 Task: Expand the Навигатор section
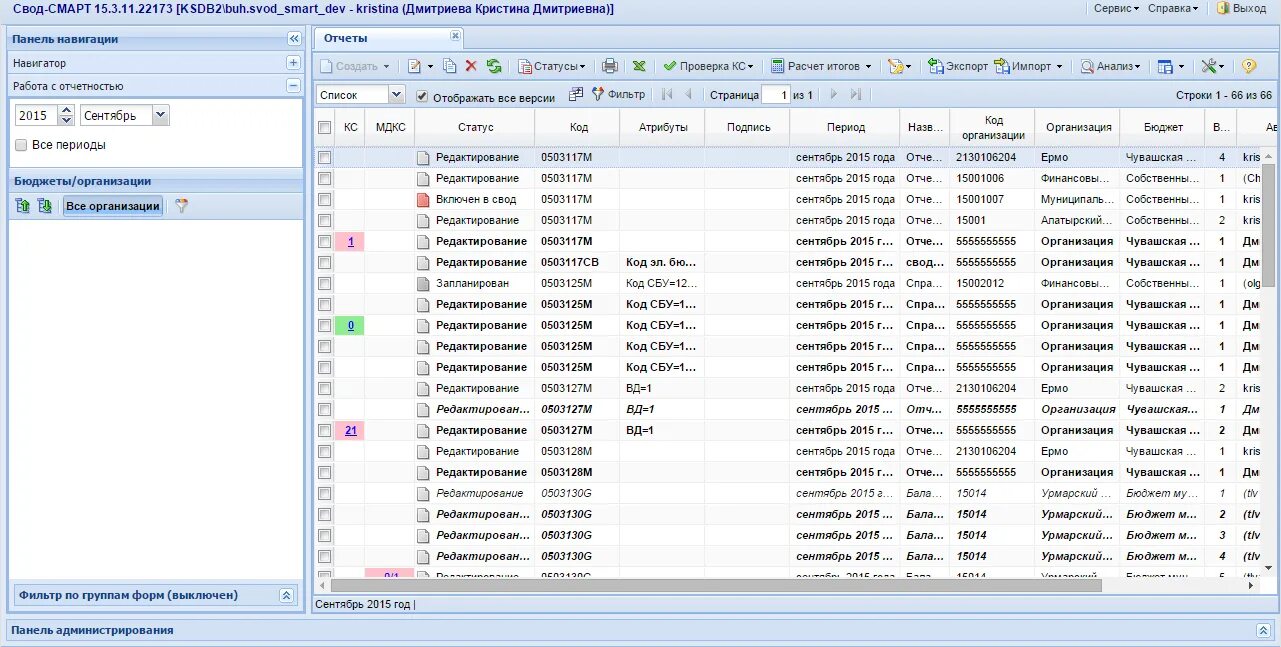pos(293,63)
